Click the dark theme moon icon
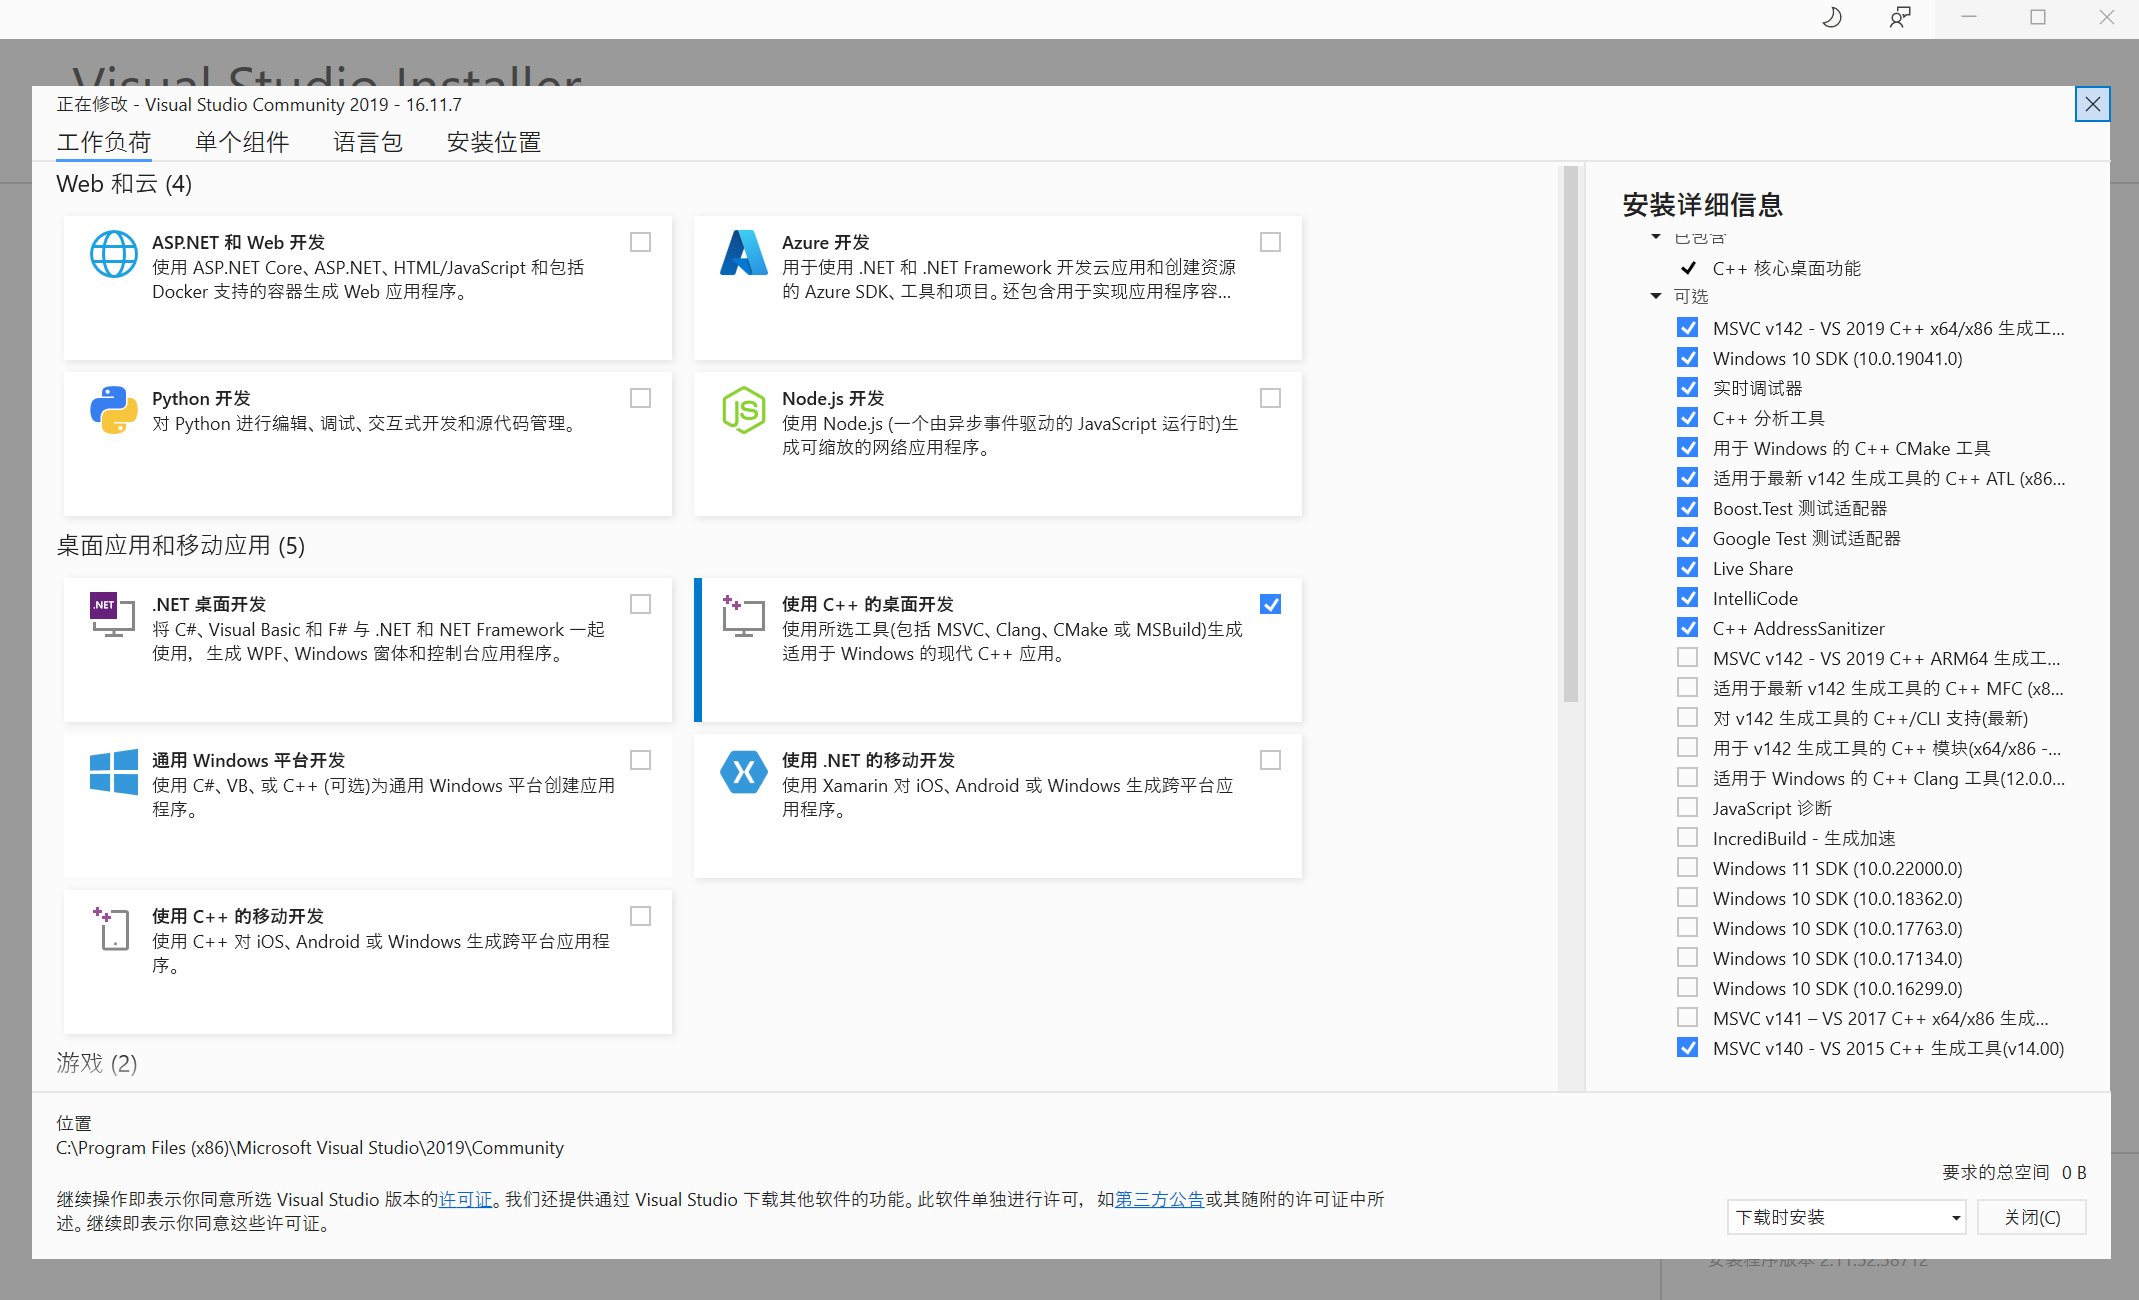2139x1300 pixels. tap(1831, 17)
